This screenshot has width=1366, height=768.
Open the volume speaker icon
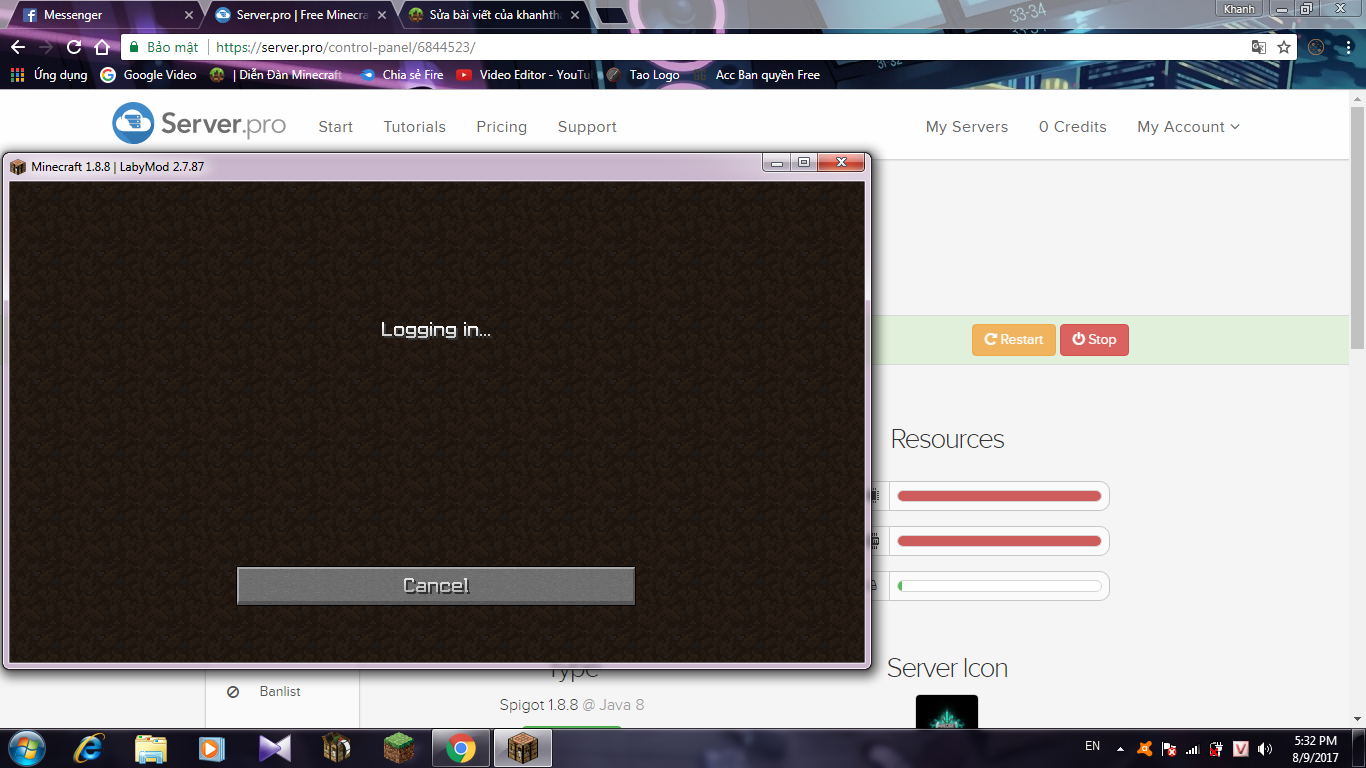1265,748
